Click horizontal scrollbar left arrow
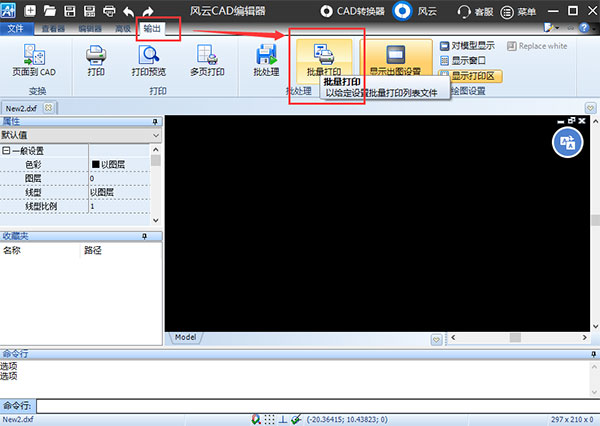Screen dimensions: 600x426 (453, 338)
